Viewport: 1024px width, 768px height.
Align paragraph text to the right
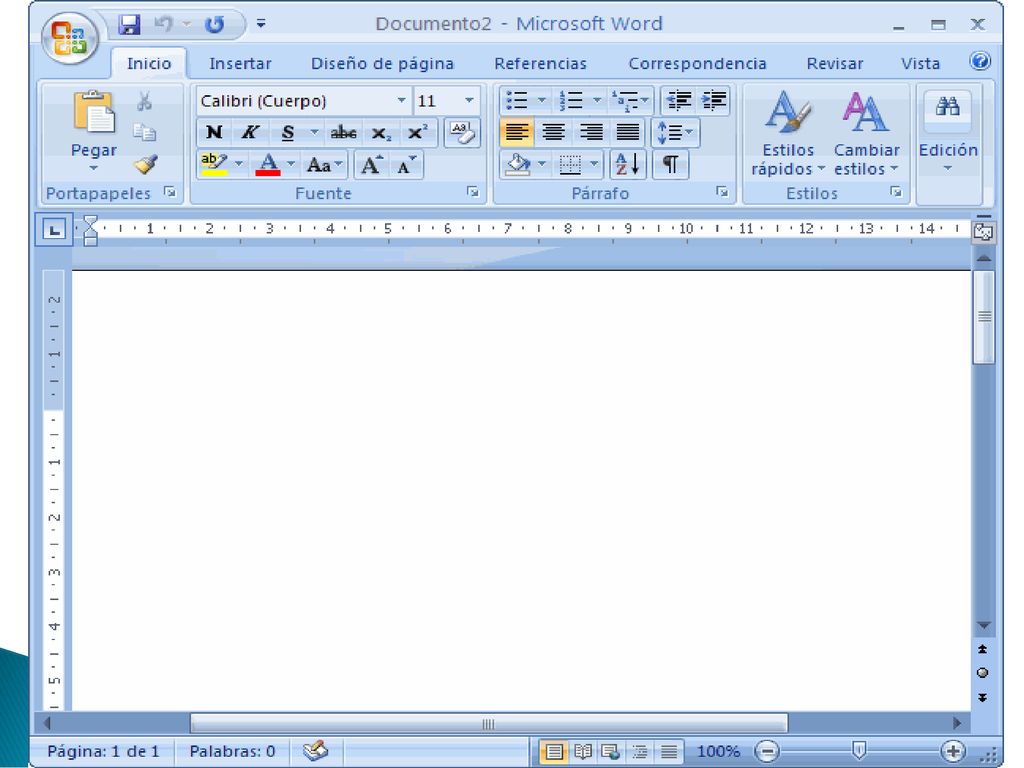click(591, 133)
